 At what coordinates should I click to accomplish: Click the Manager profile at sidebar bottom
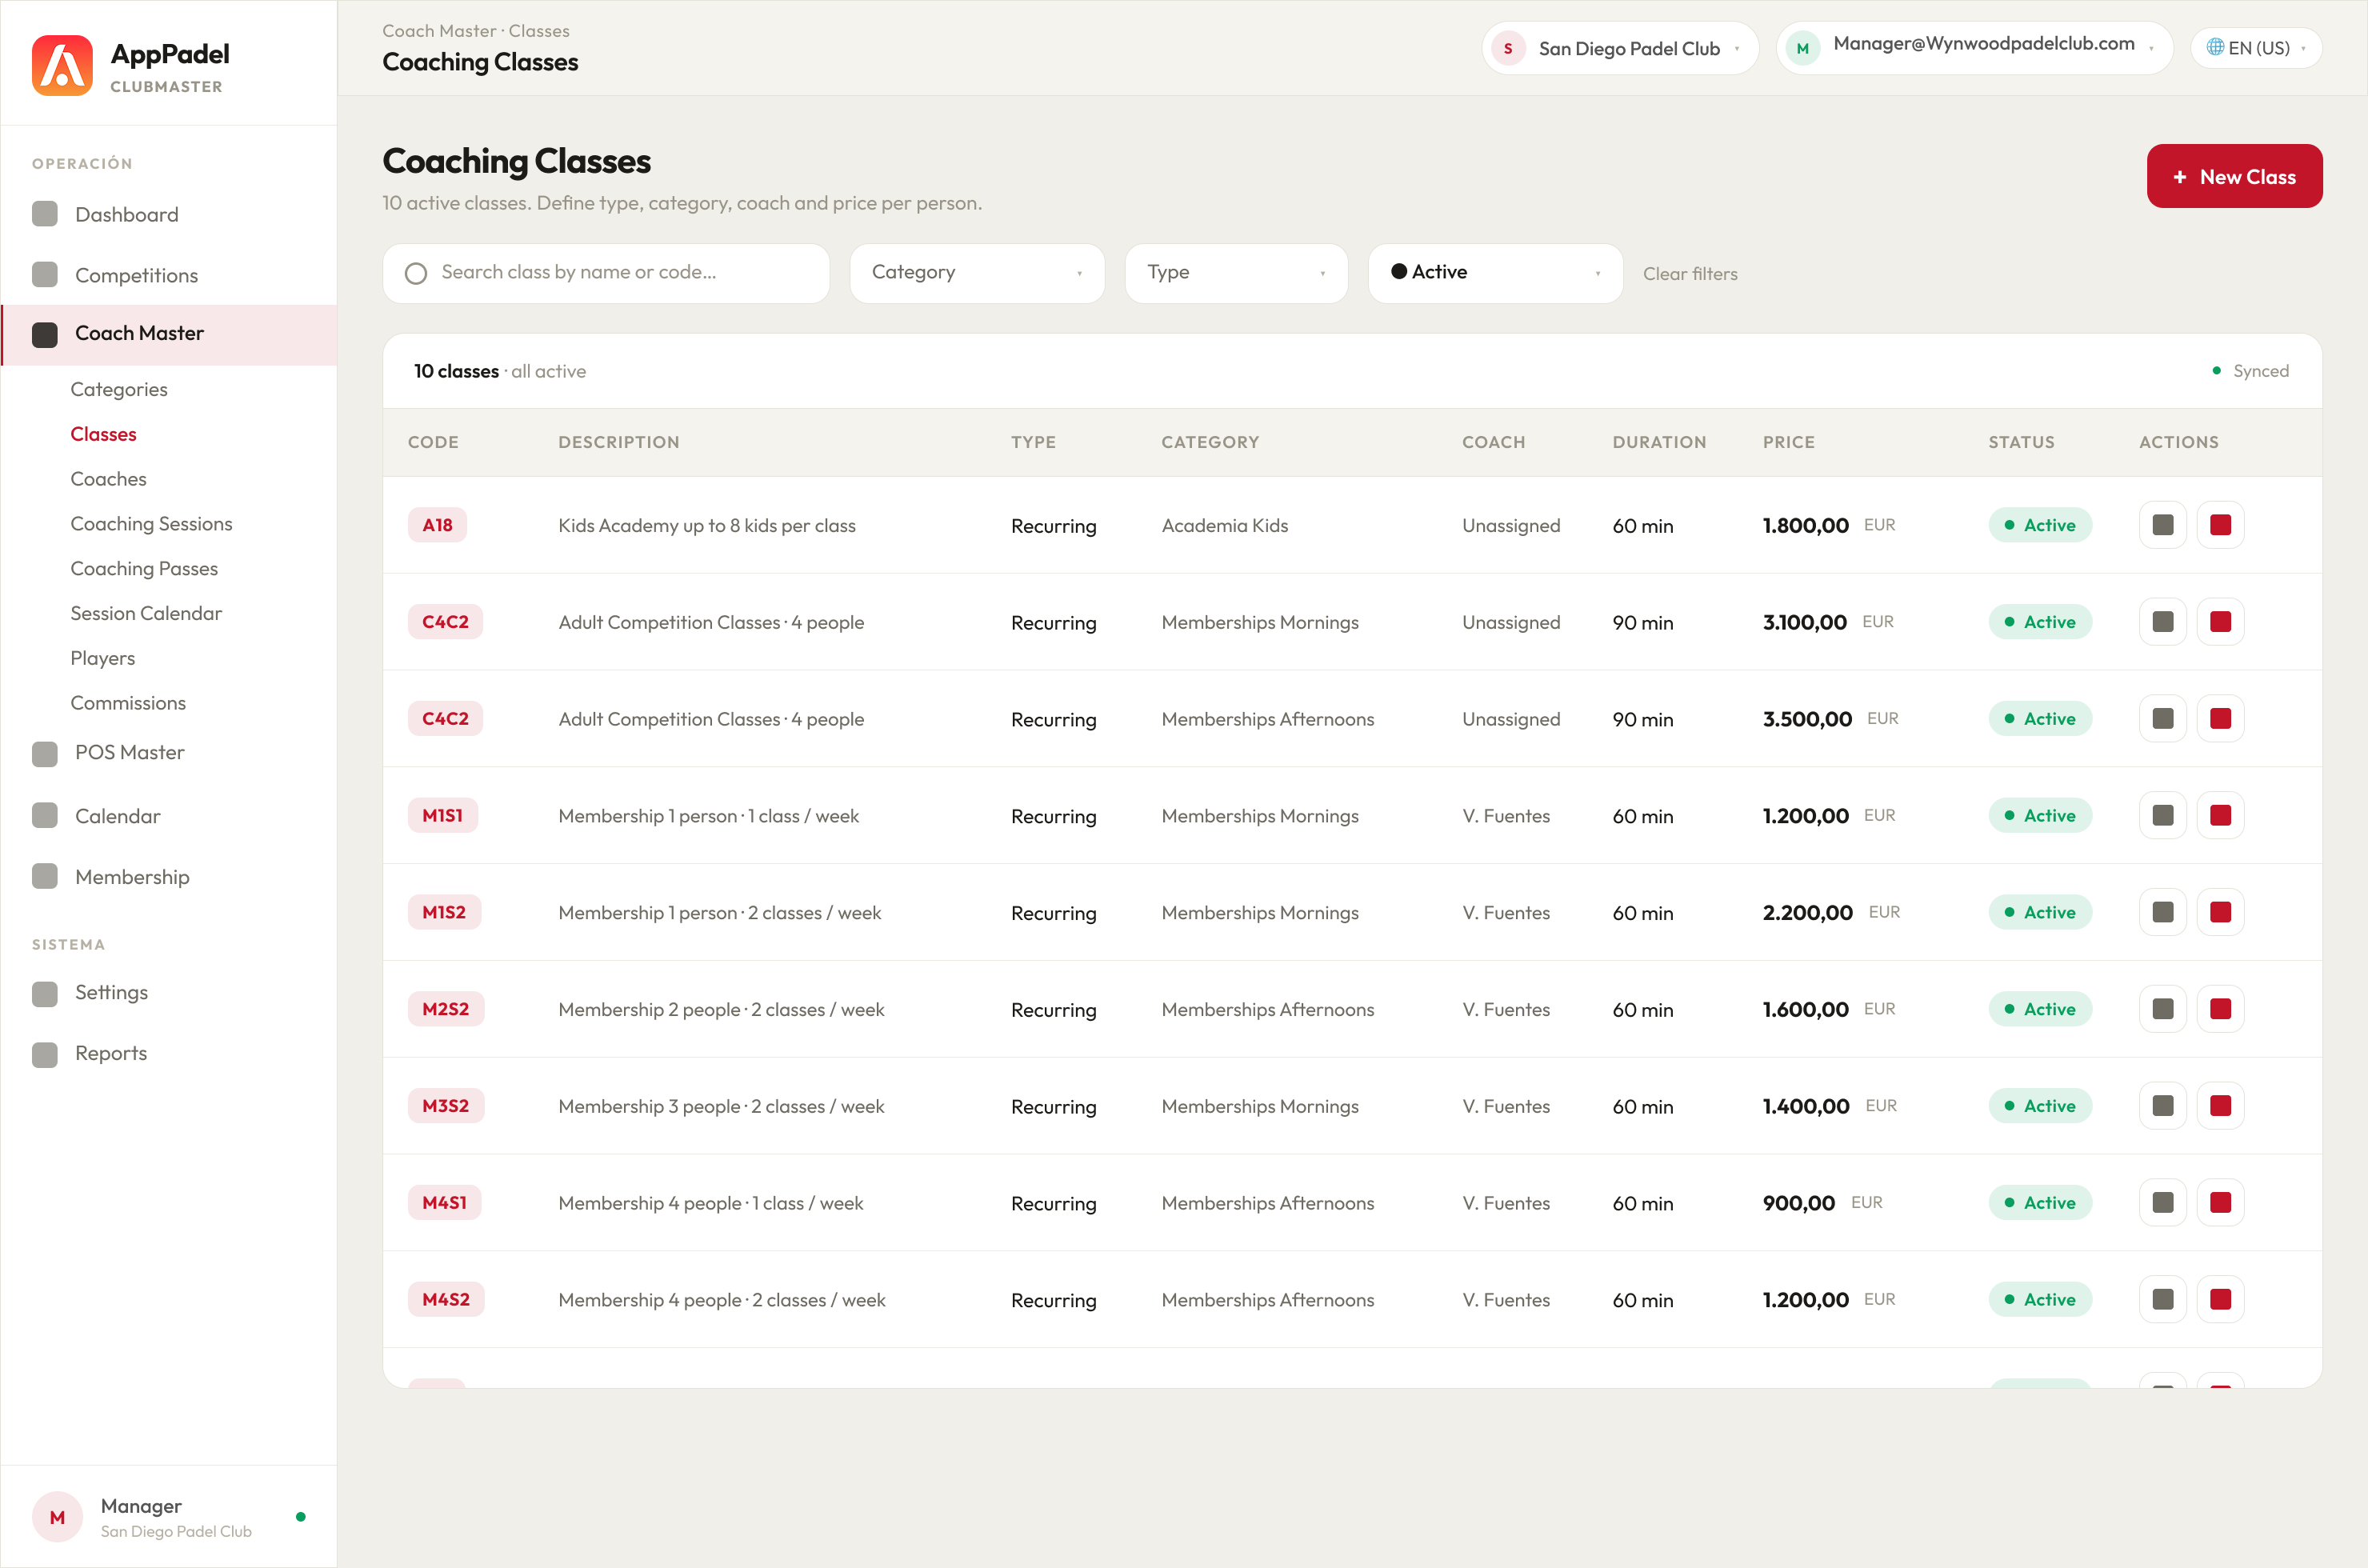(168, 1517)
